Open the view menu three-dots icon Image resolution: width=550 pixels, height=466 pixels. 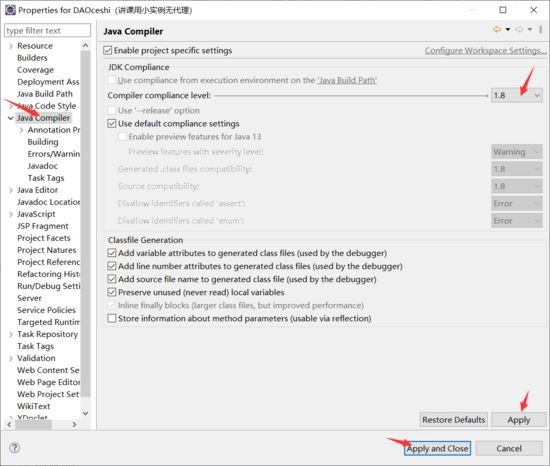click(x=541, y=29)
